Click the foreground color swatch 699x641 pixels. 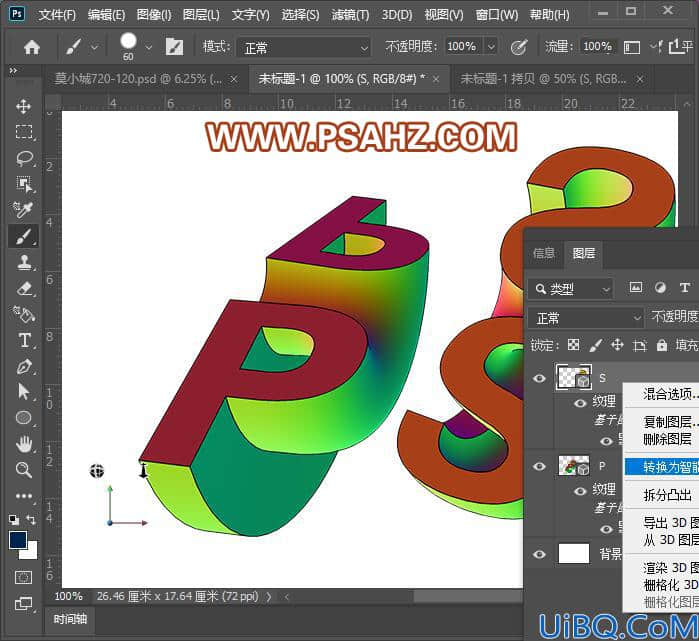[18, 540]
